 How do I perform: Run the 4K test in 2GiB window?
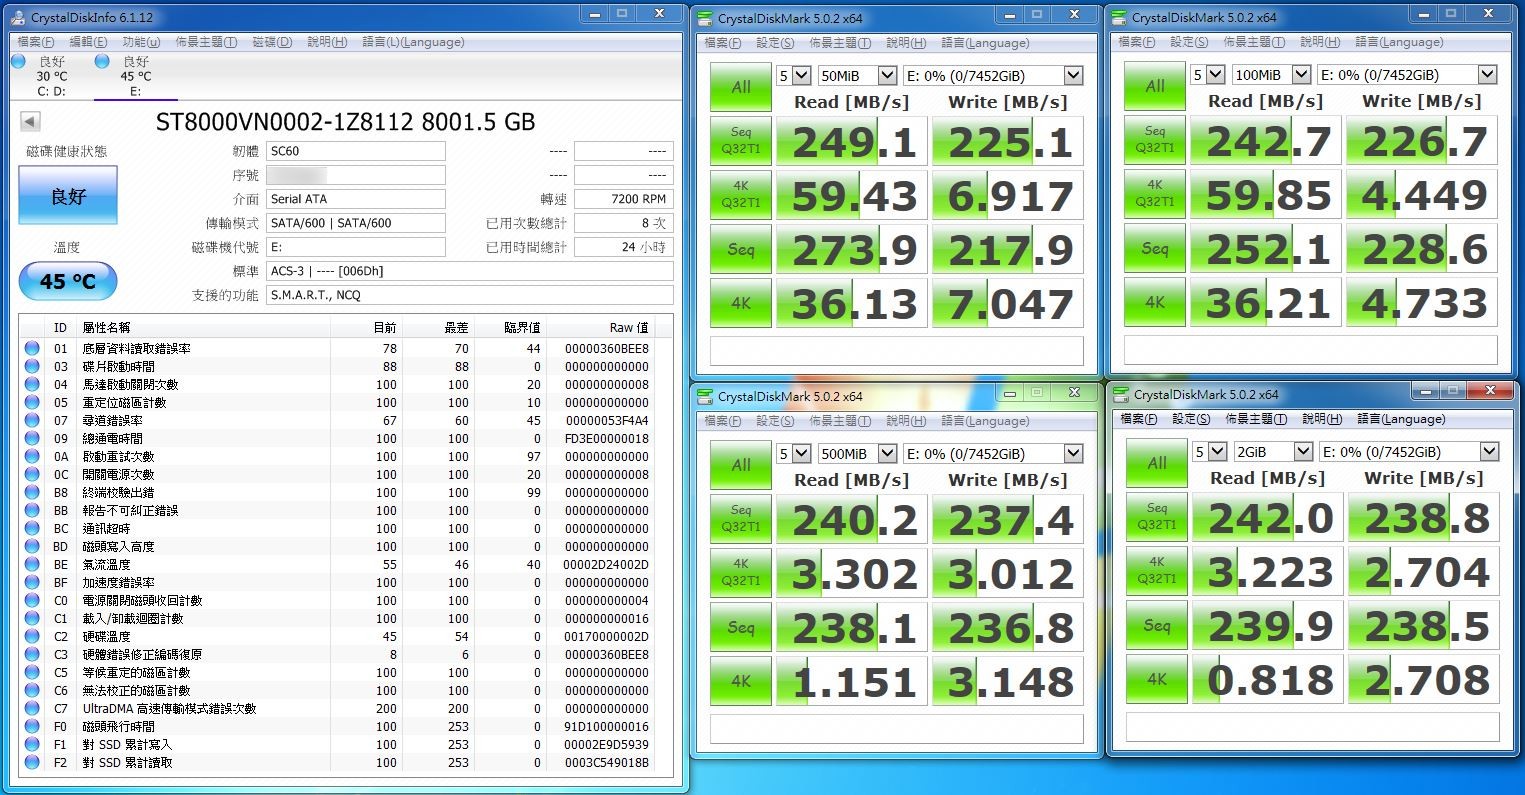(x=1157, y=680)
